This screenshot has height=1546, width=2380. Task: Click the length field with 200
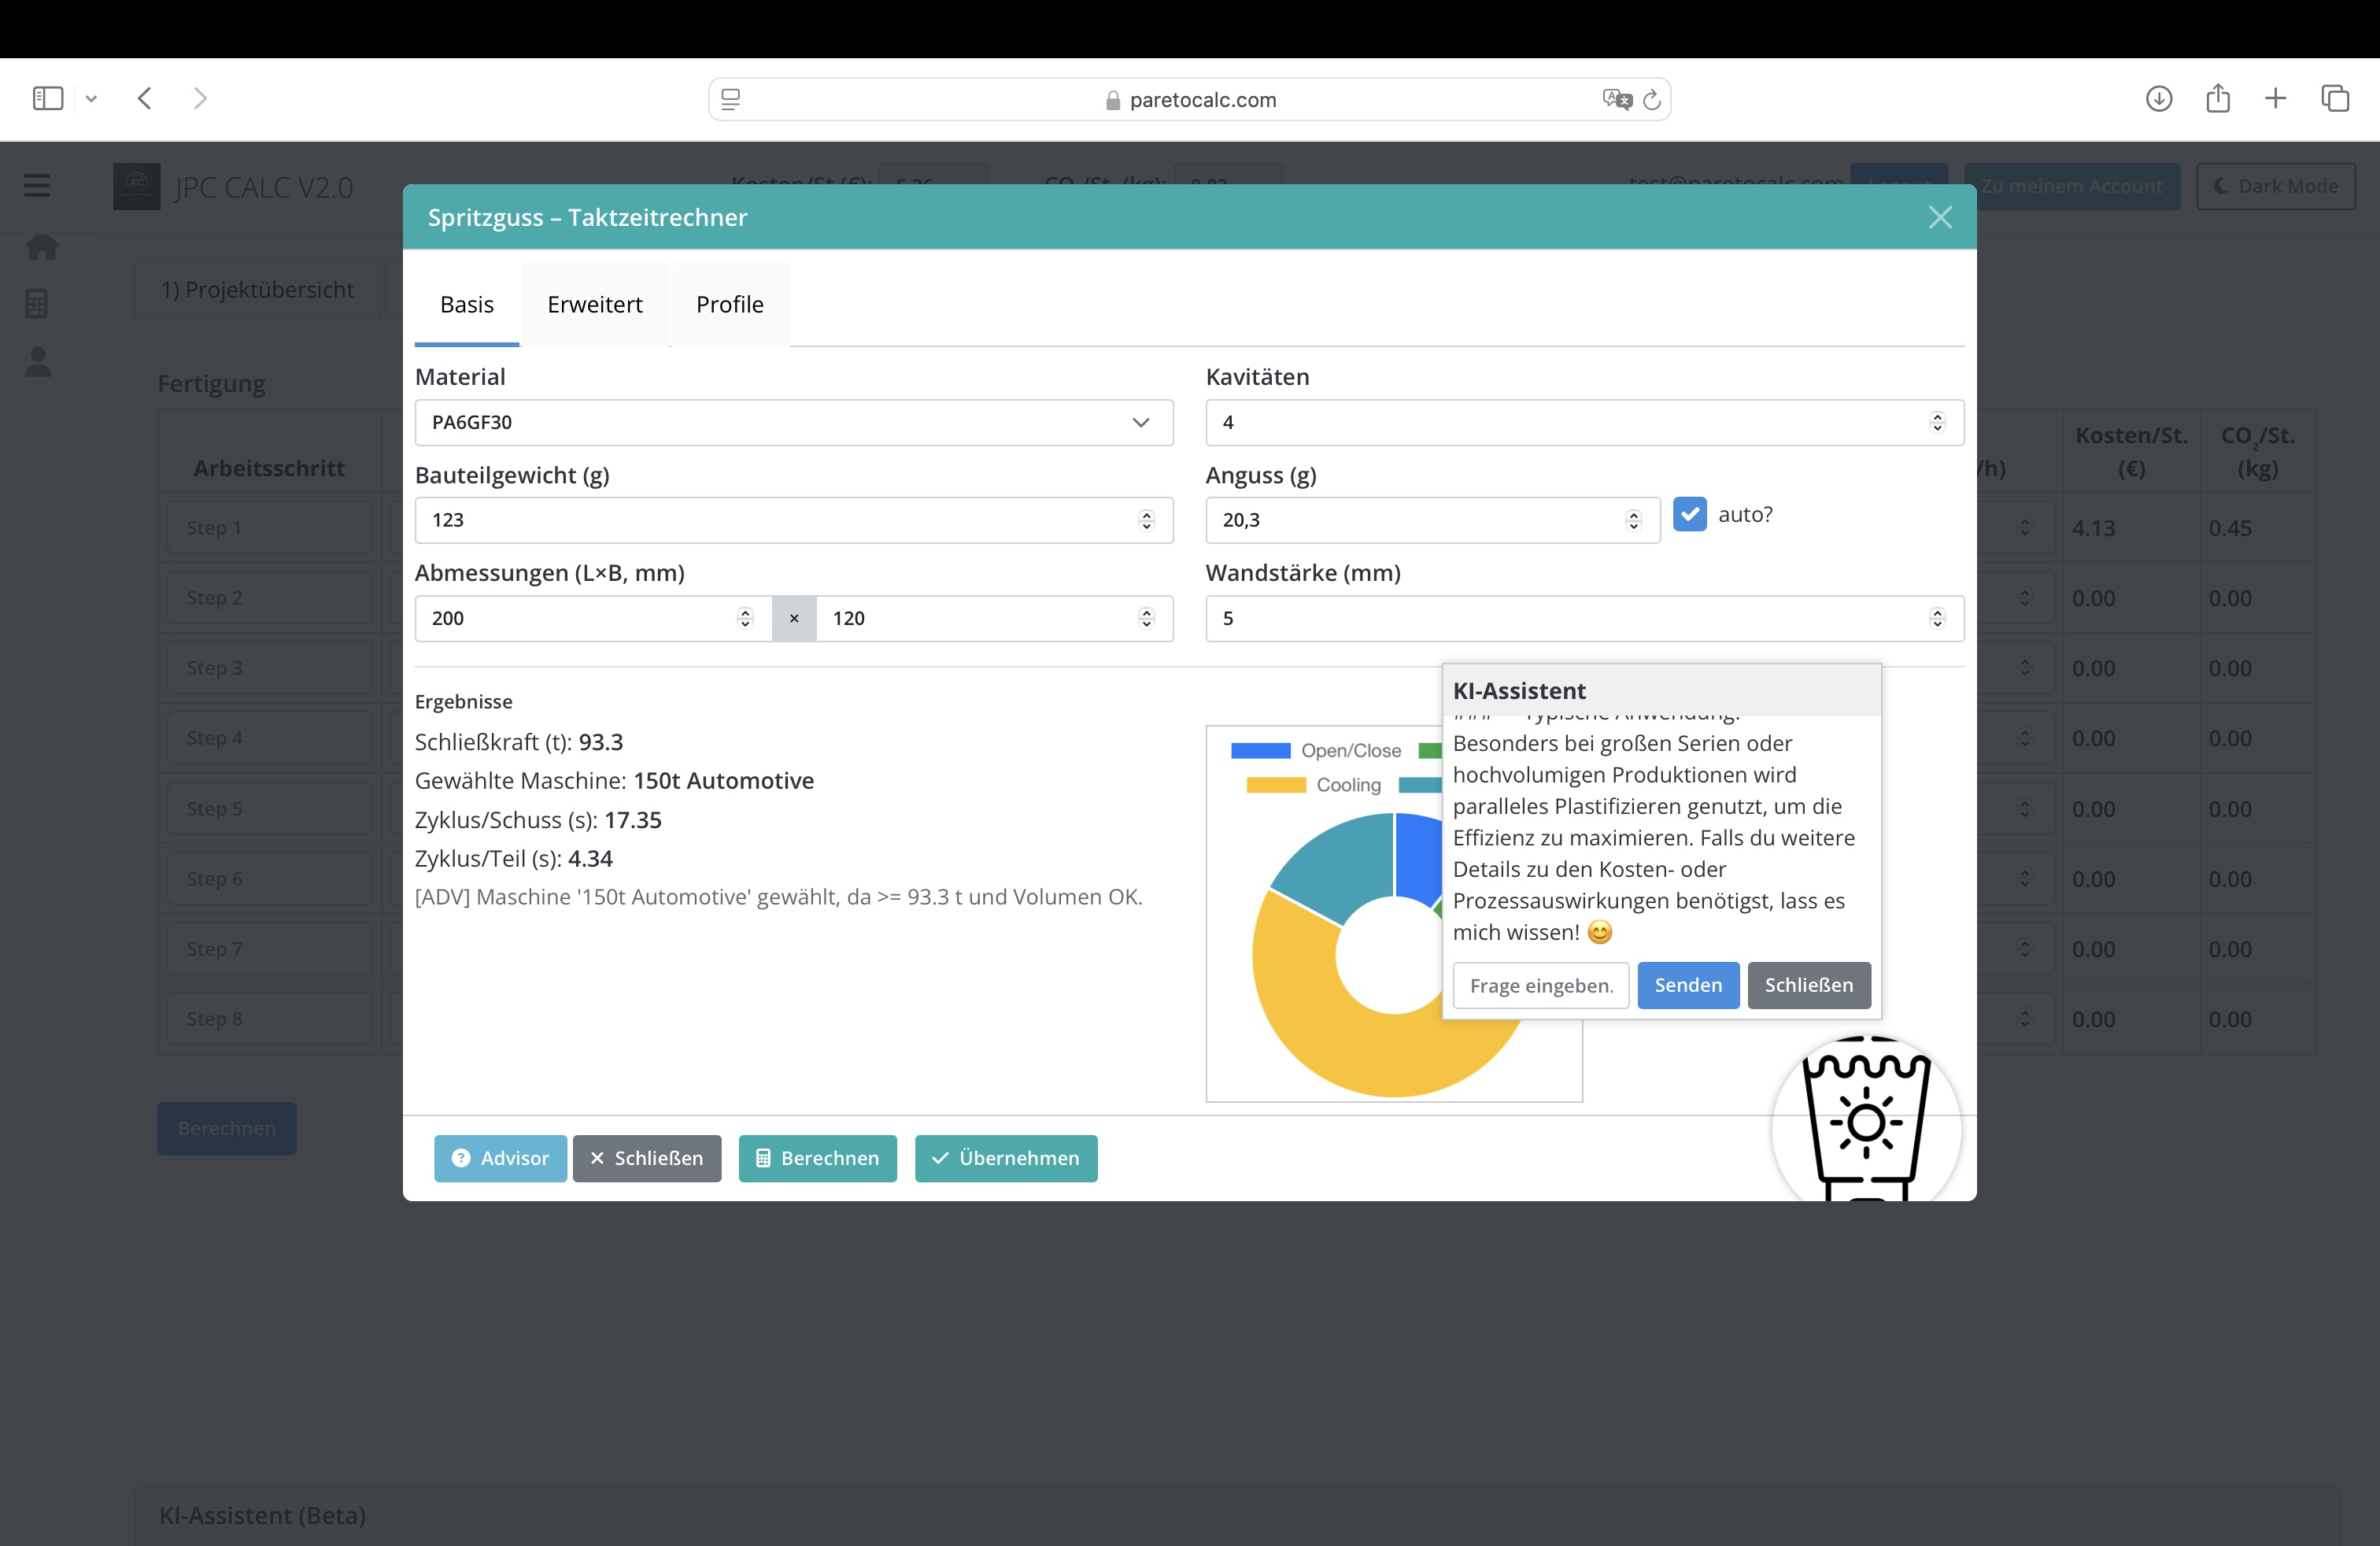point(593,618)
